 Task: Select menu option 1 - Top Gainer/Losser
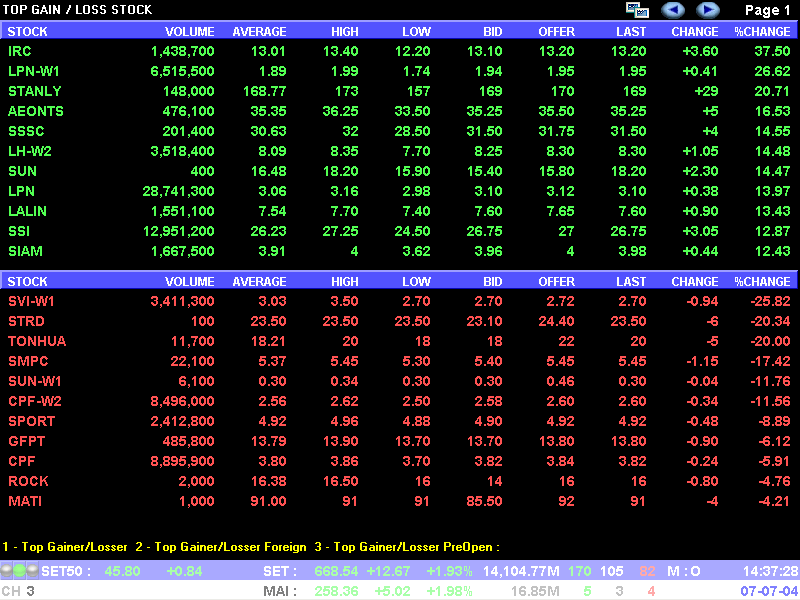(65, 547)
